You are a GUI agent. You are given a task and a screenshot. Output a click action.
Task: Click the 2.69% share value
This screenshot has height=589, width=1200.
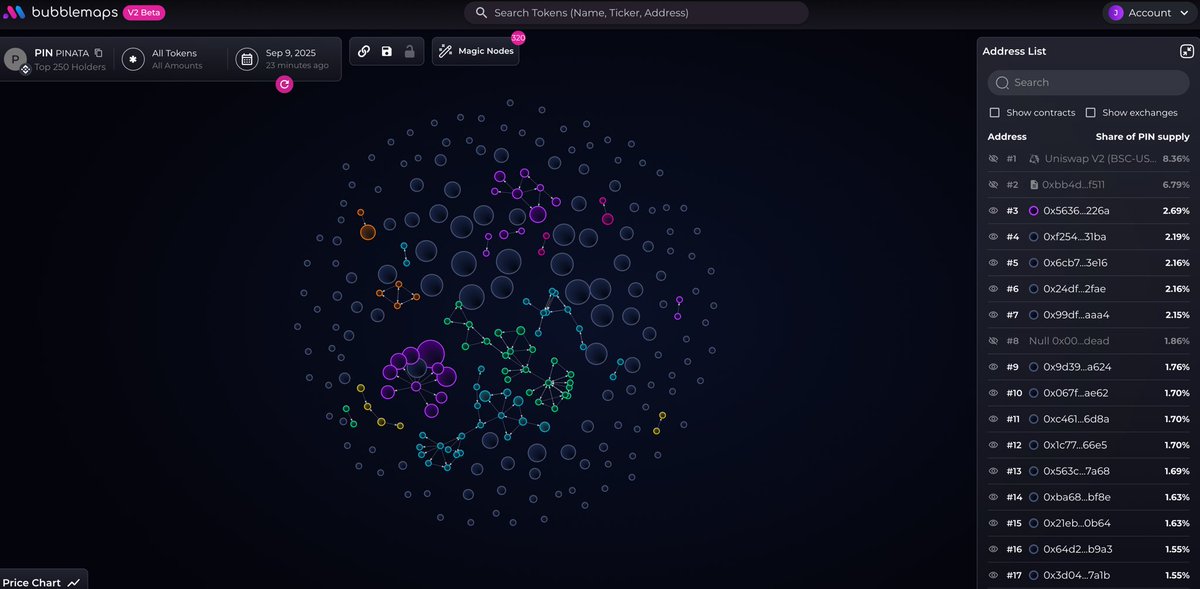(x=1176, y=211)
